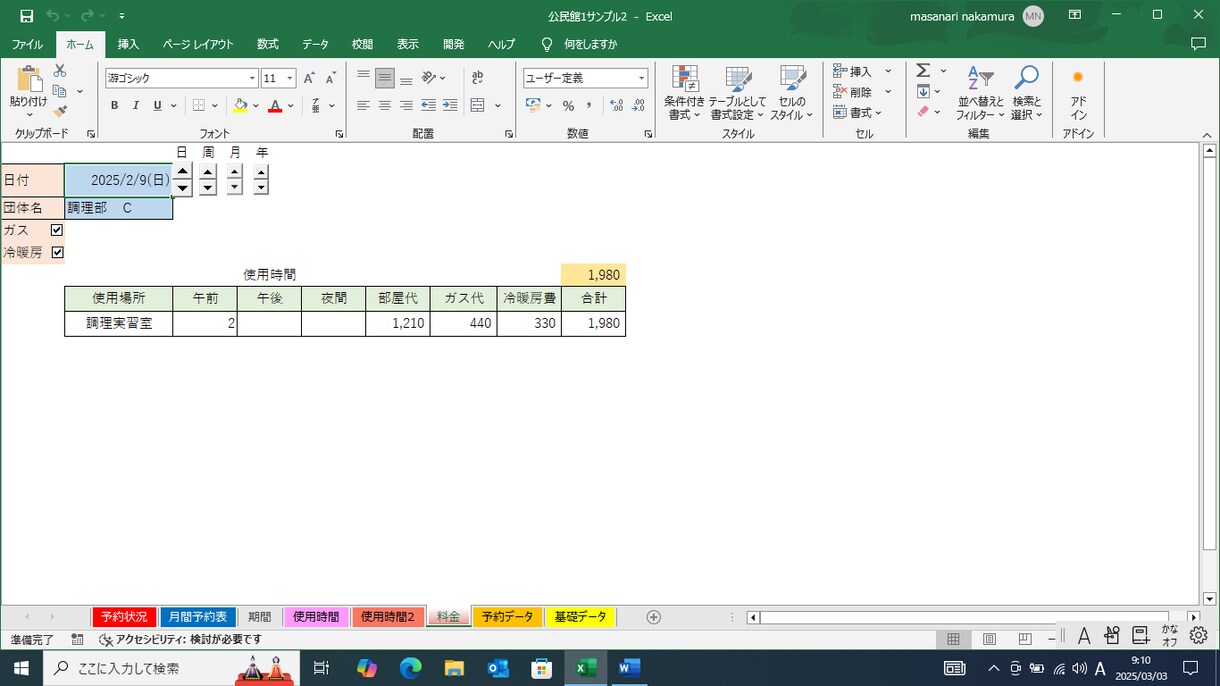Open the 予約状況 sheet tab
The width and height of the screenshot is (1220, 686).
pos(124,617)
